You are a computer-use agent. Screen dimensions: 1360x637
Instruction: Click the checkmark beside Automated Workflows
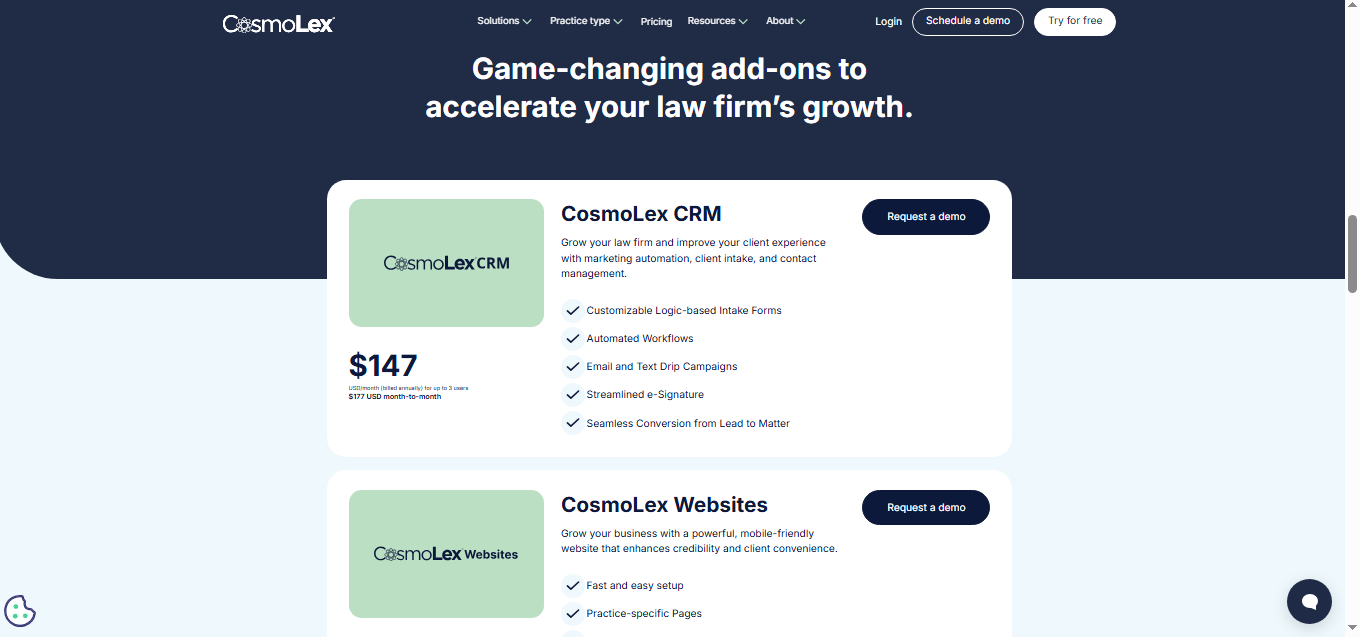pos(572,338)
